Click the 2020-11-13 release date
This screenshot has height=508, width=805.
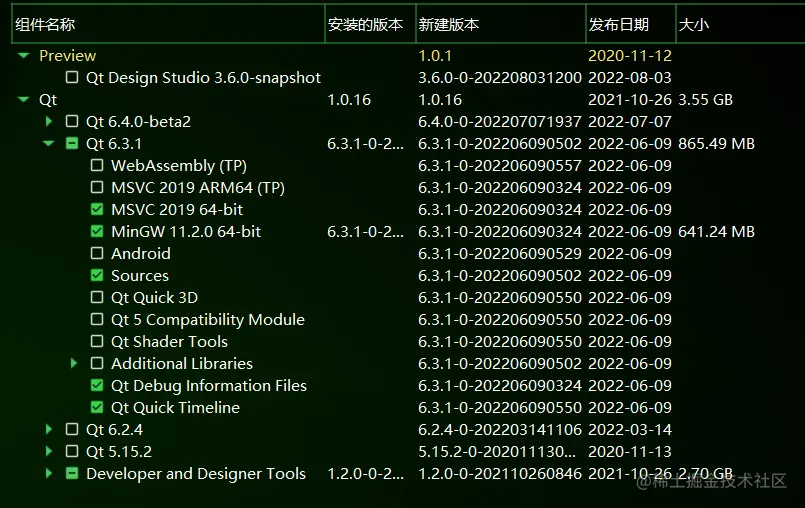(x=630, y=451)
